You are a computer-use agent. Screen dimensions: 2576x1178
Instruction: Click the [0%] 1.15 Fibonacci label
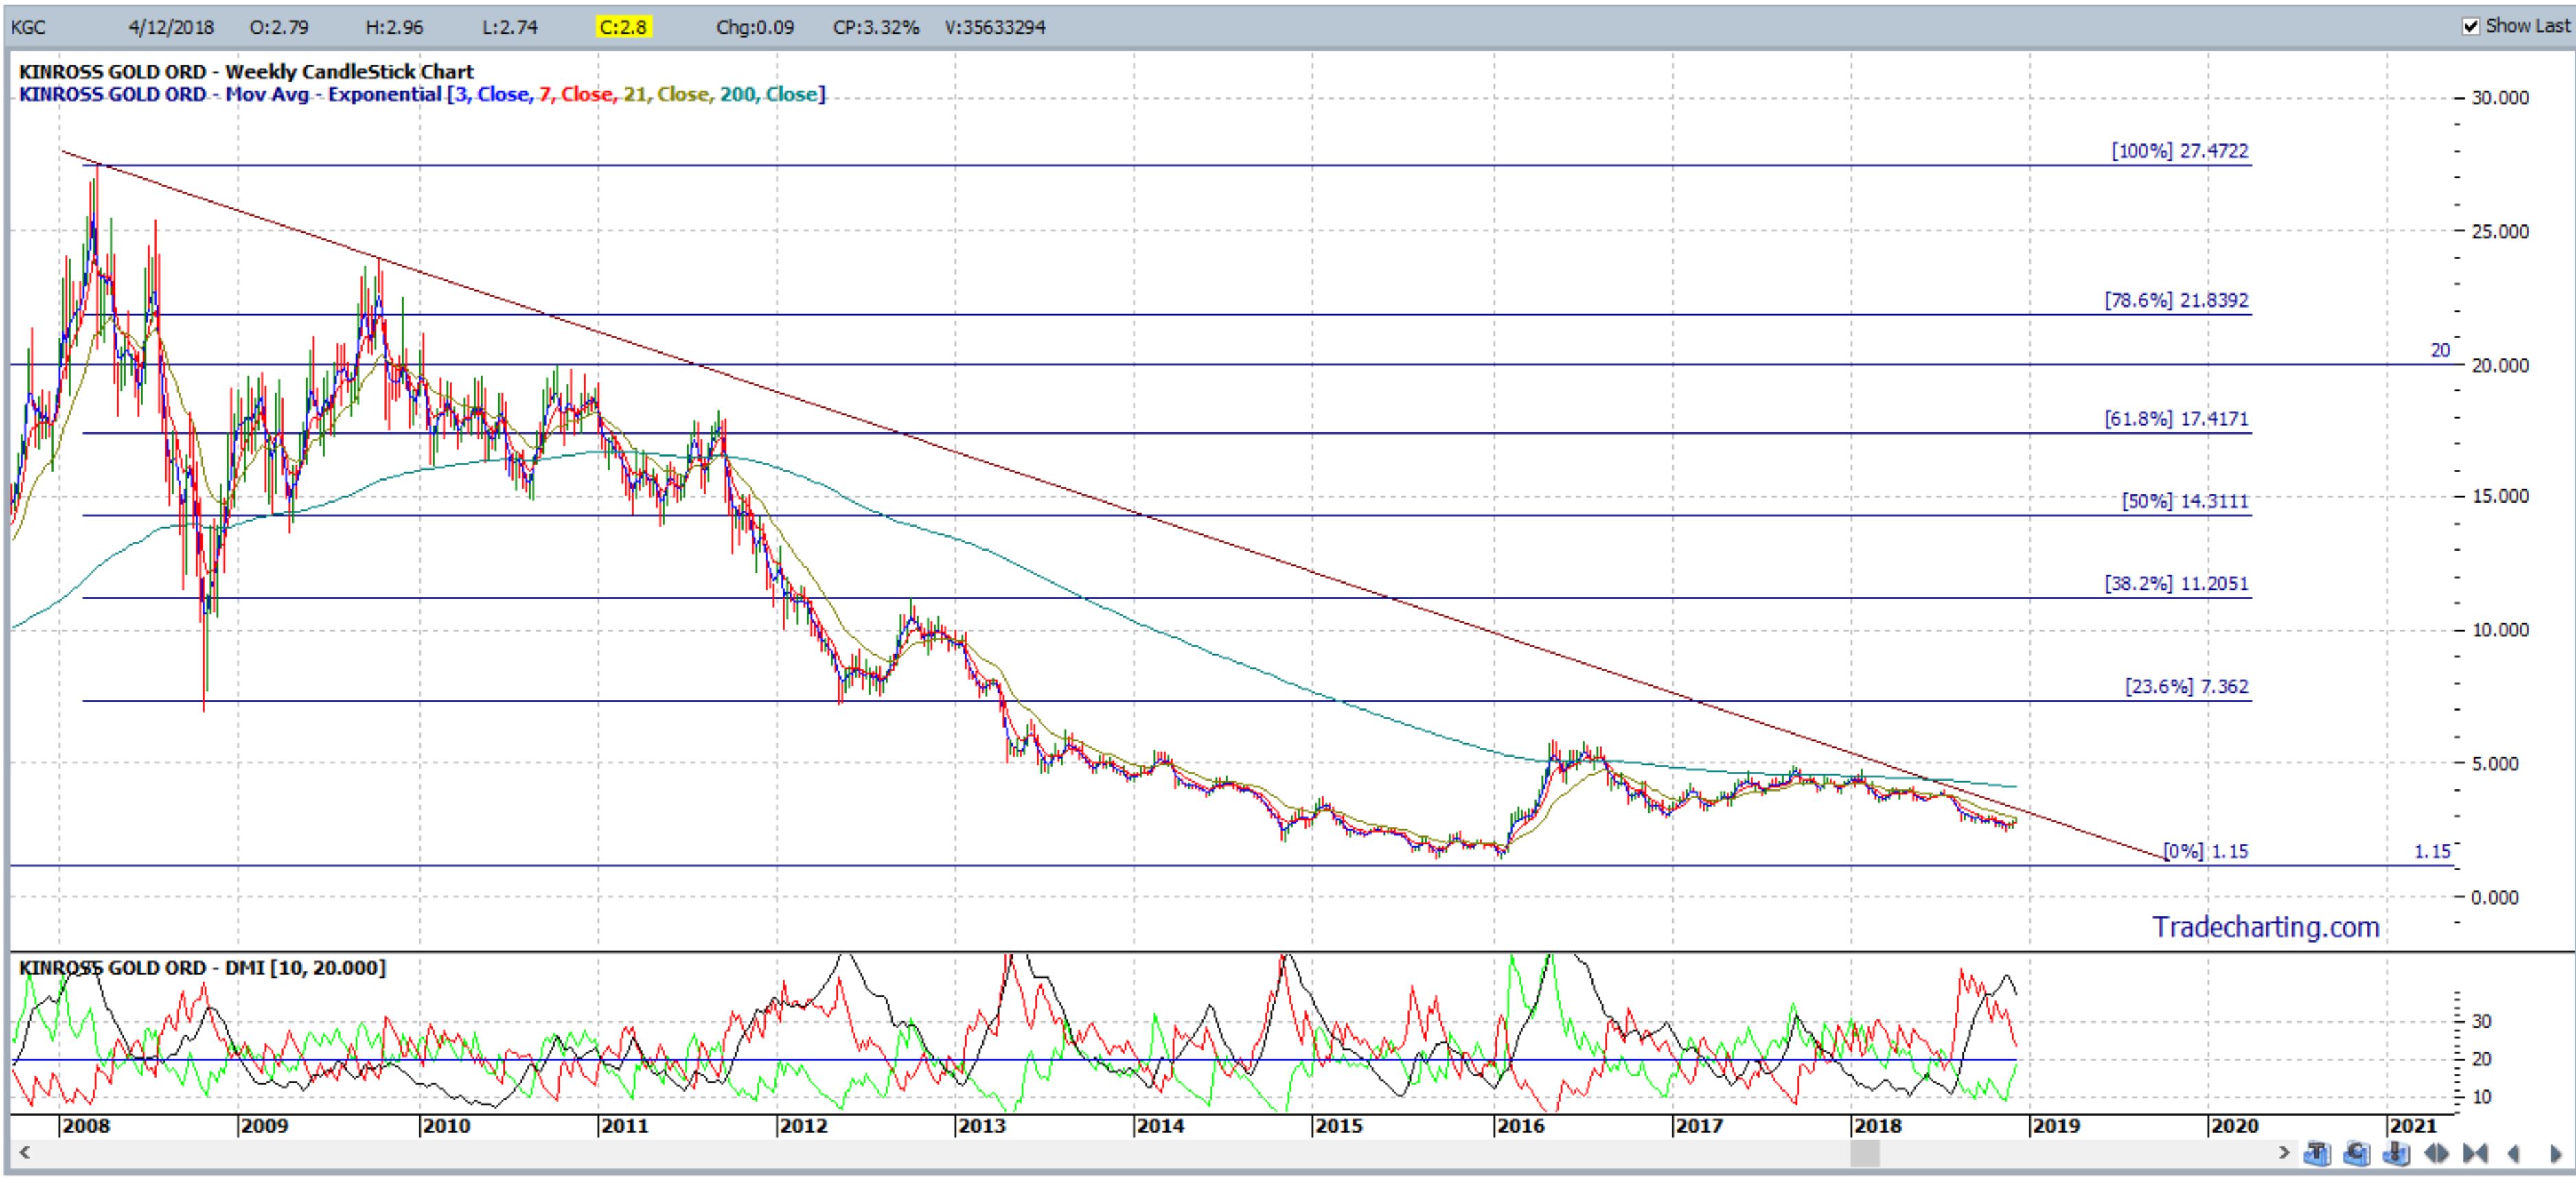point(2205,851)
